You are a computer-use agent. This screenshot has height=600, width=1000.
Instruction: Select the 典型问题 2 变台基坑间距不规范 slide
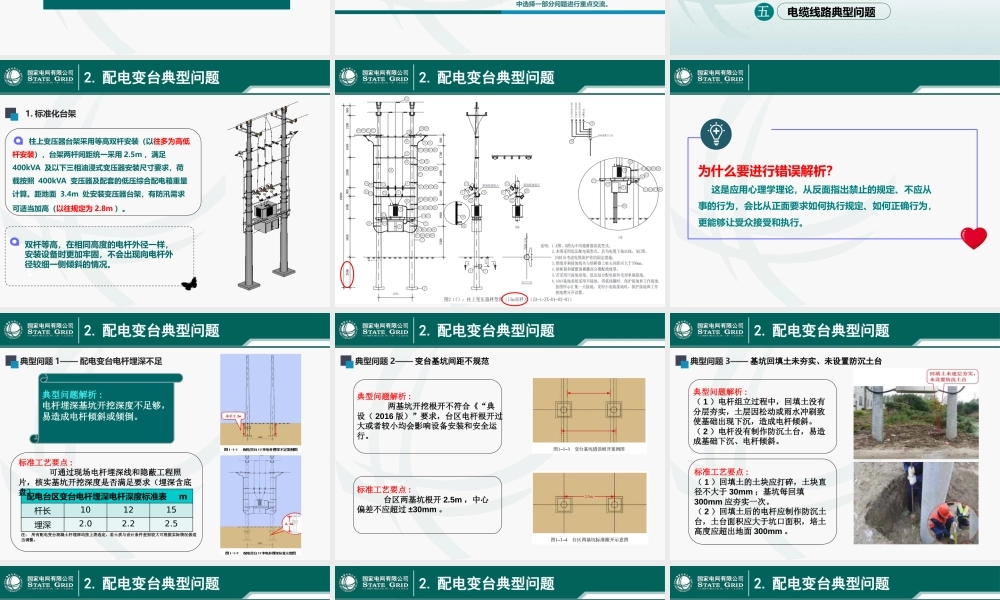[x=499, y=437]
